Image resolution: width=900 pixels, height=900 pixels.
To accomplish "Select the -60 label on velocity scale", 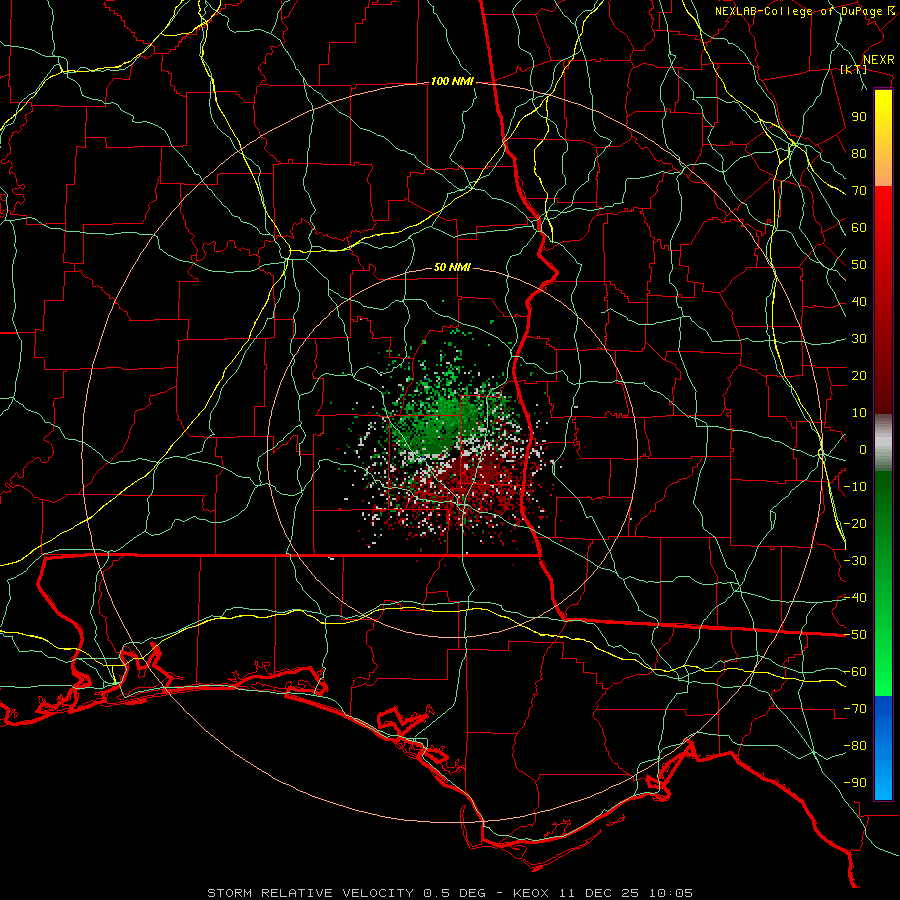I will (x=855, y=672).
